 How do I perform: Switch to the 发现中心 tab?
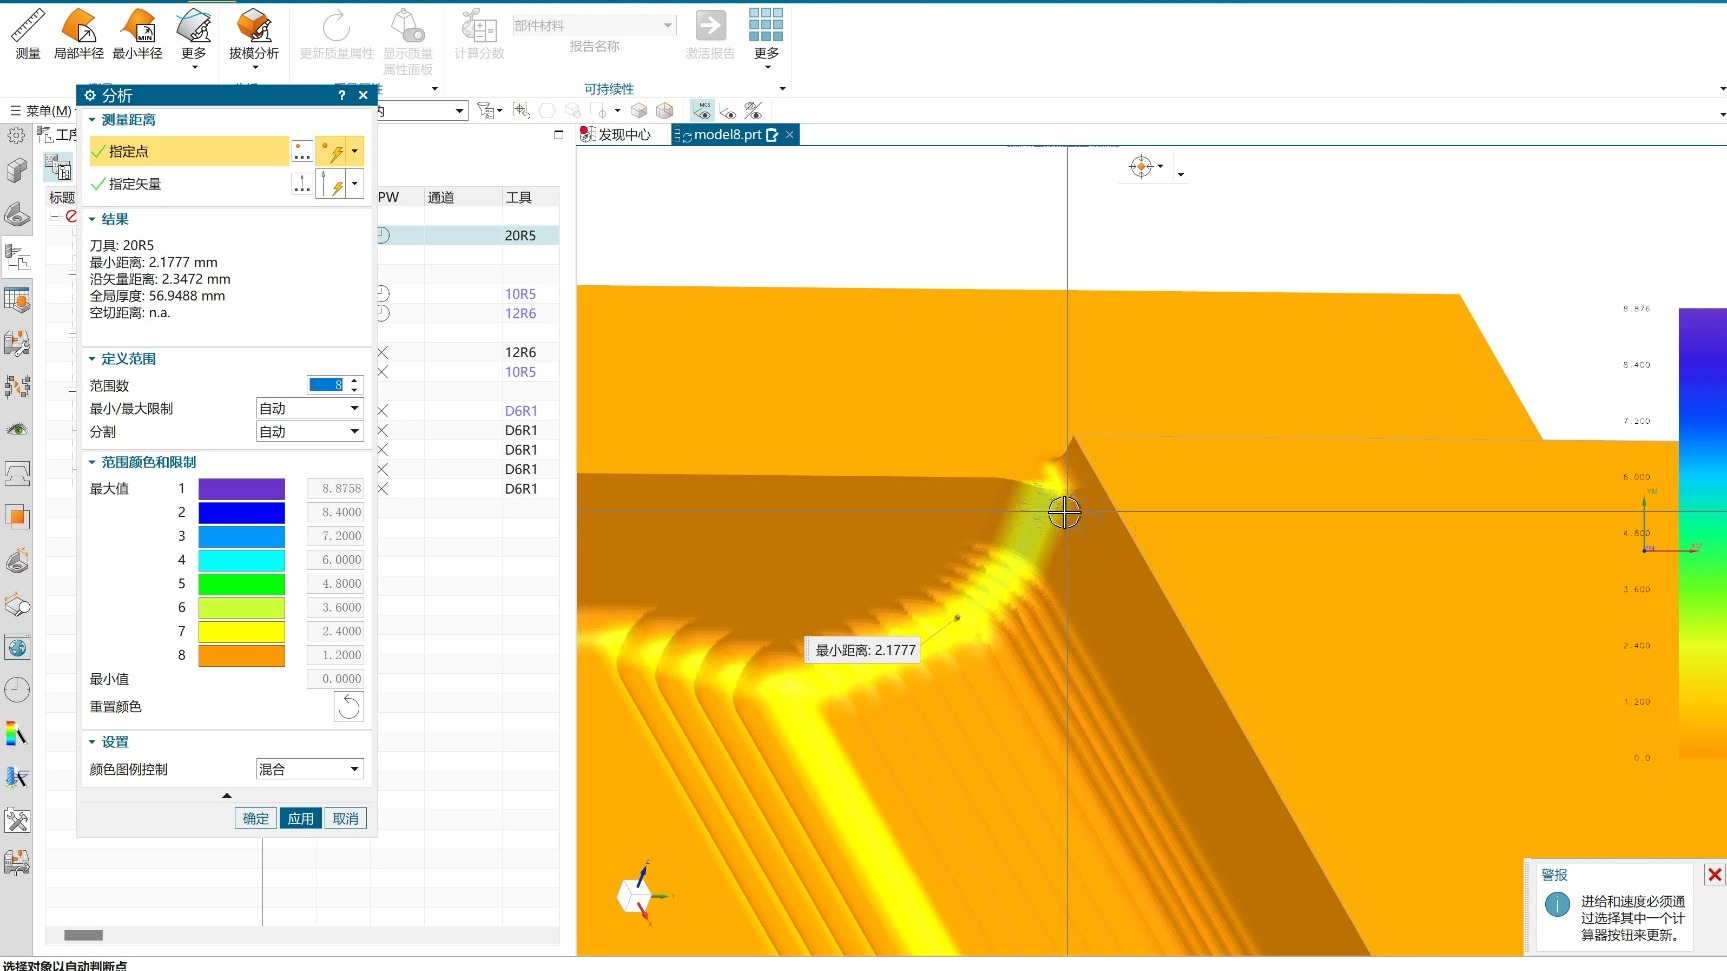pos(615,135)
